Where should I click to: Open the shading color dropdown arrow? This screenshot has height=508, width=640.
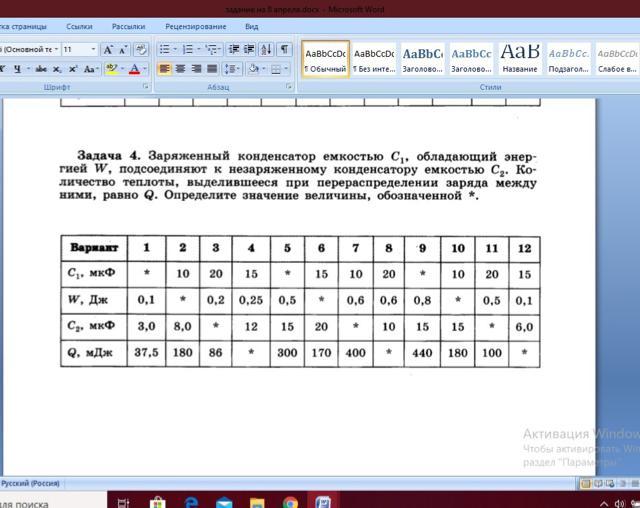(x=264, y=69)
